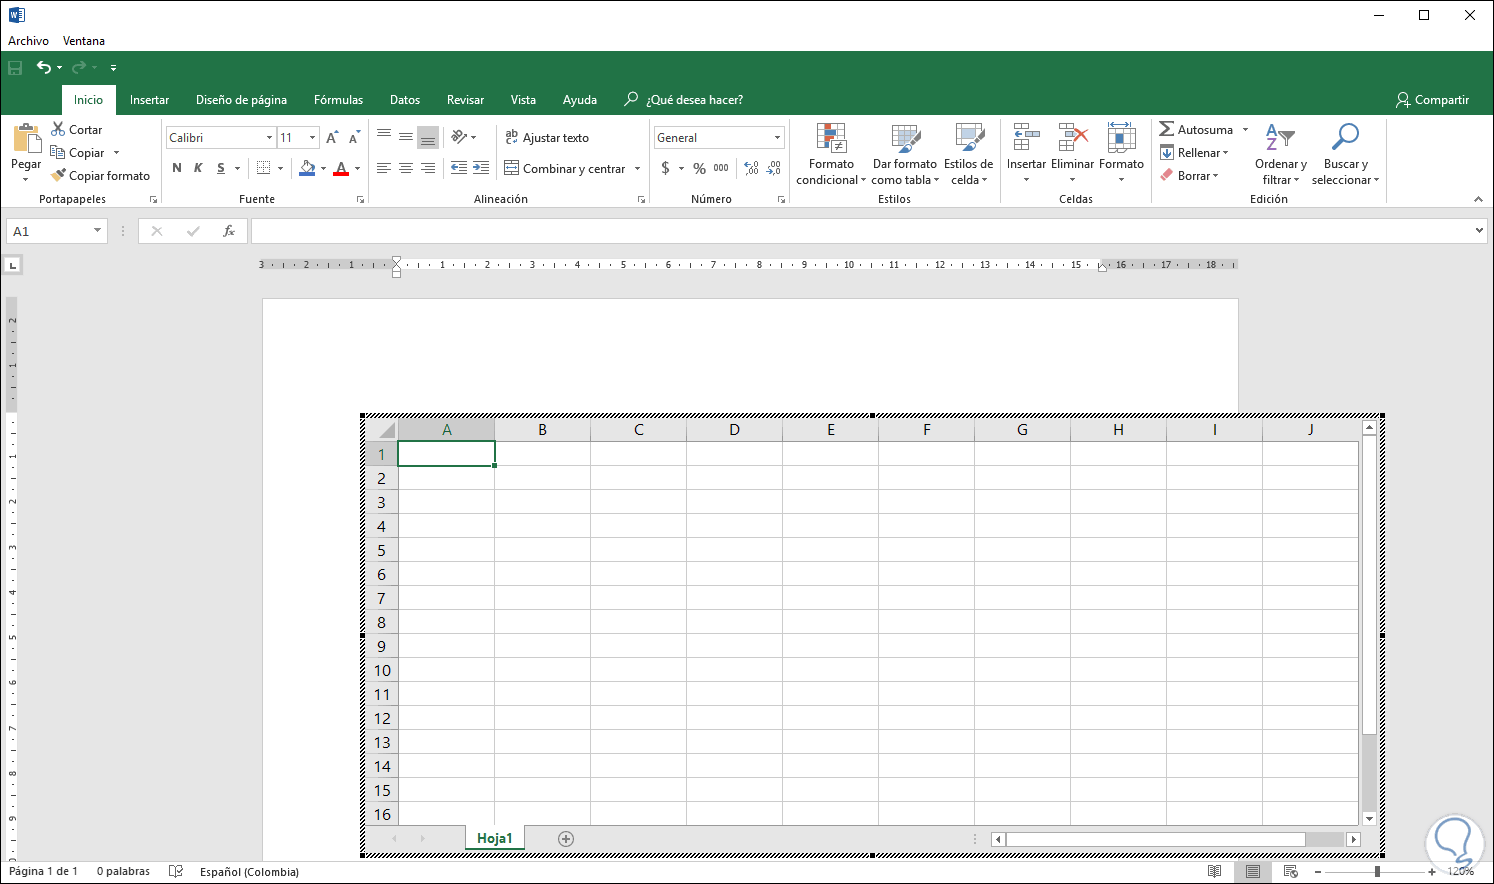Apply the fill color paint bucket
1494x884 pixels.
[x=307, y=168]
